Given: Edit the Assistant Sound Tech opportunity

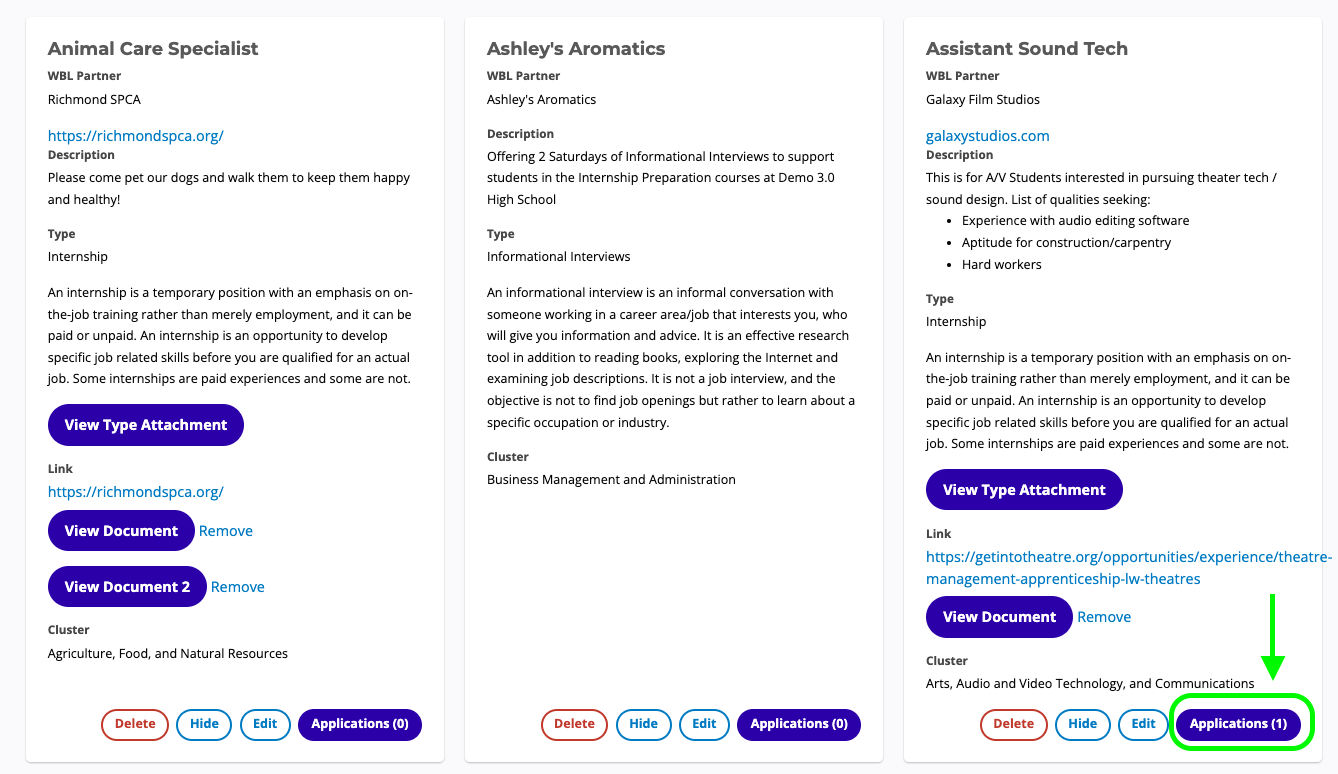Looking at the screenshot, I should pos(1143,724).
